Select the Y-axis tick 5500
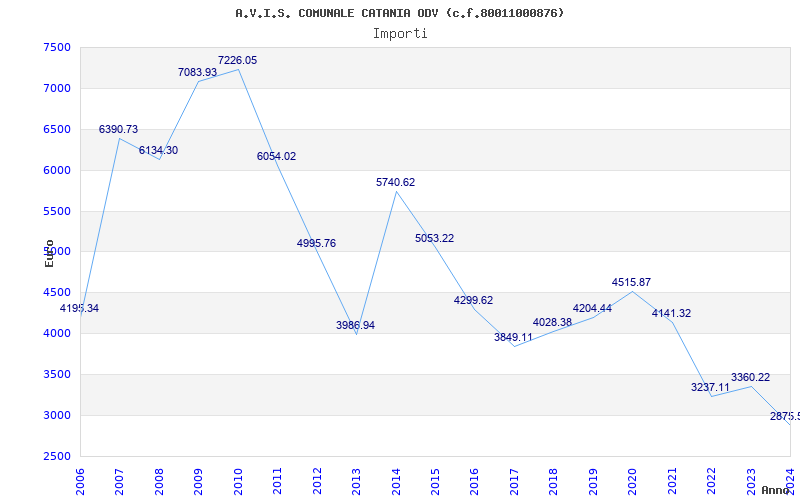 click(x=57, y=211)
